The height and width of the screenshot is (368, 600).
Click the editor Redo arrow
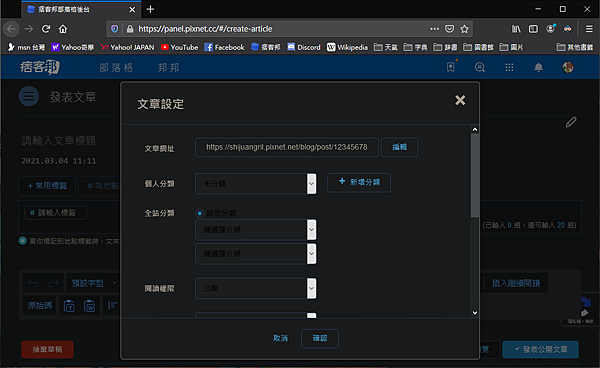coord(53,283)
